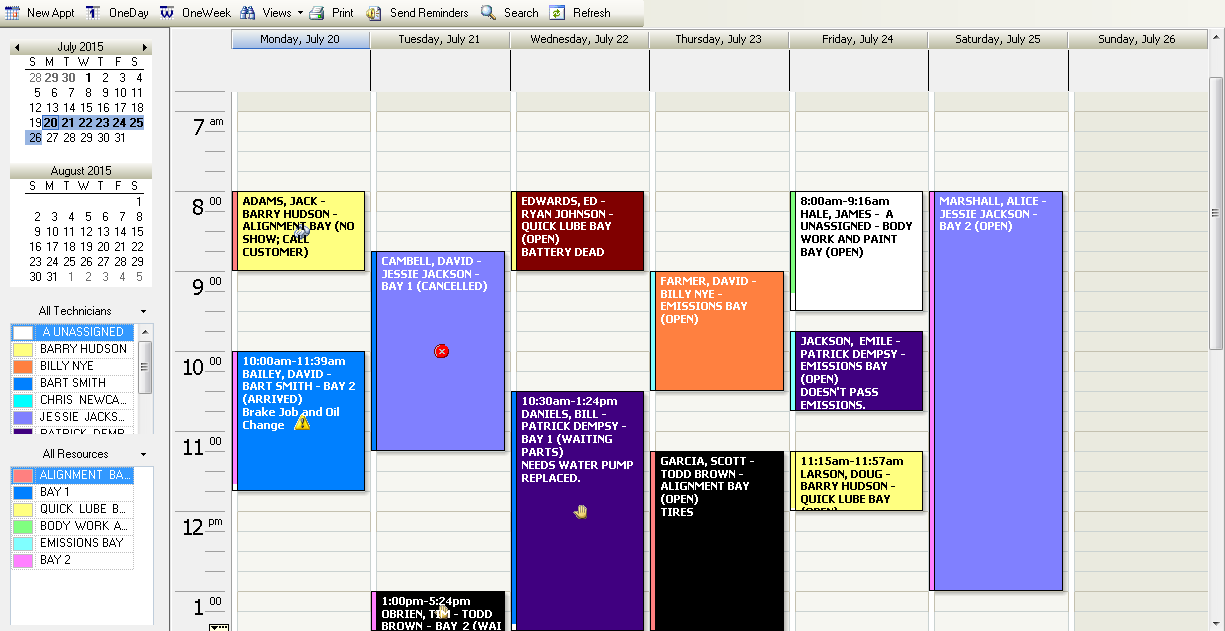Click the red cancelled icon on Cambell's appointment
The height and width of the screenshot is (631, 1225).
pos(441,351)
